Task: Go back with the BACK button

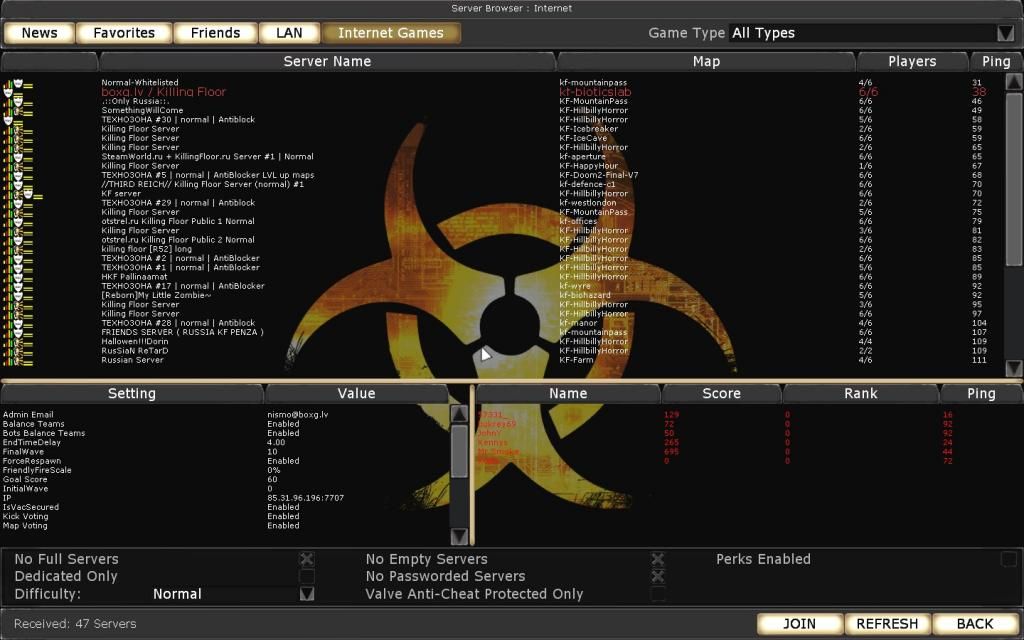Action: click(x=974, y=624)
